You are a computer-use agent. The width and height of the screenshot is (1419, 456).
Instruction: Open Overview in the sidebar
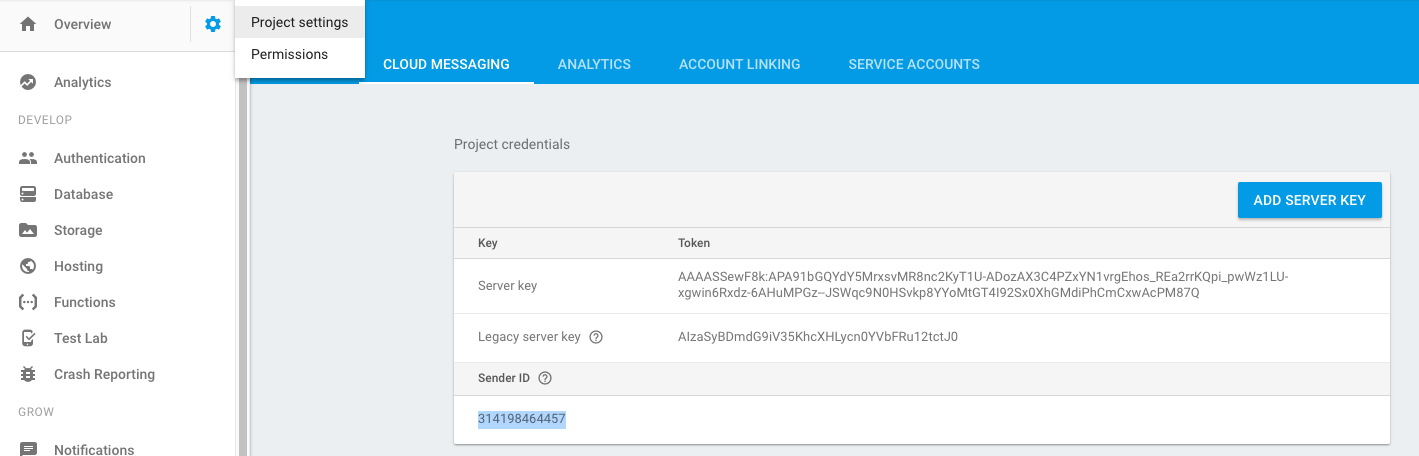(83, 24)
